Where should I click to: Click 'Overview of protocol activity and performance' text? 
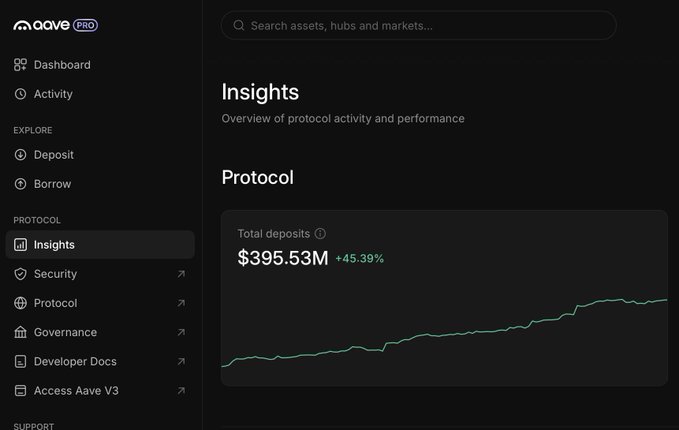(343, 119)
